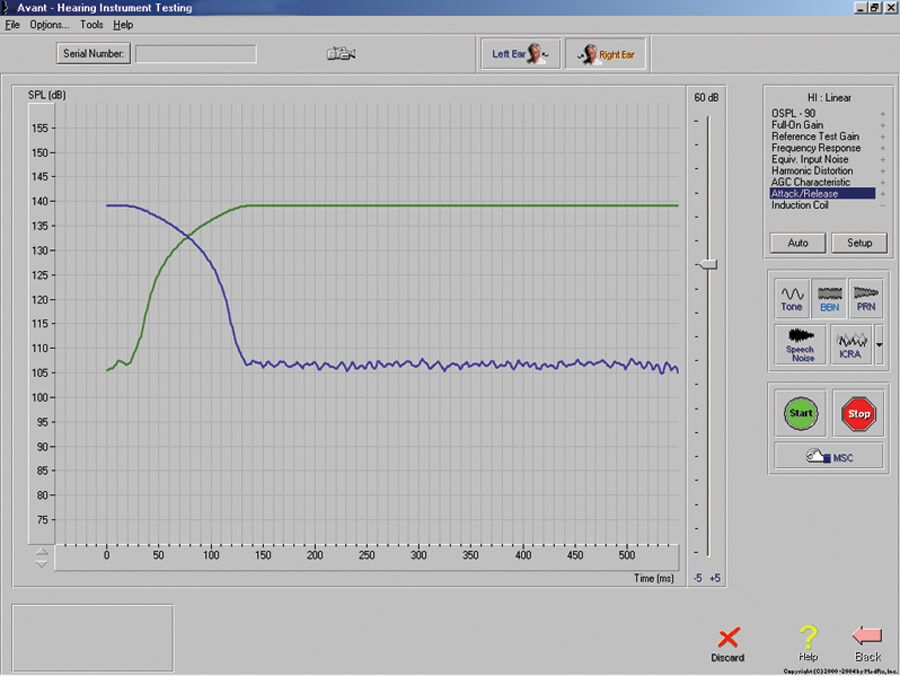
Task: Open the extra signals dropdown beside ICRA
Action: (x=880, y=345)
